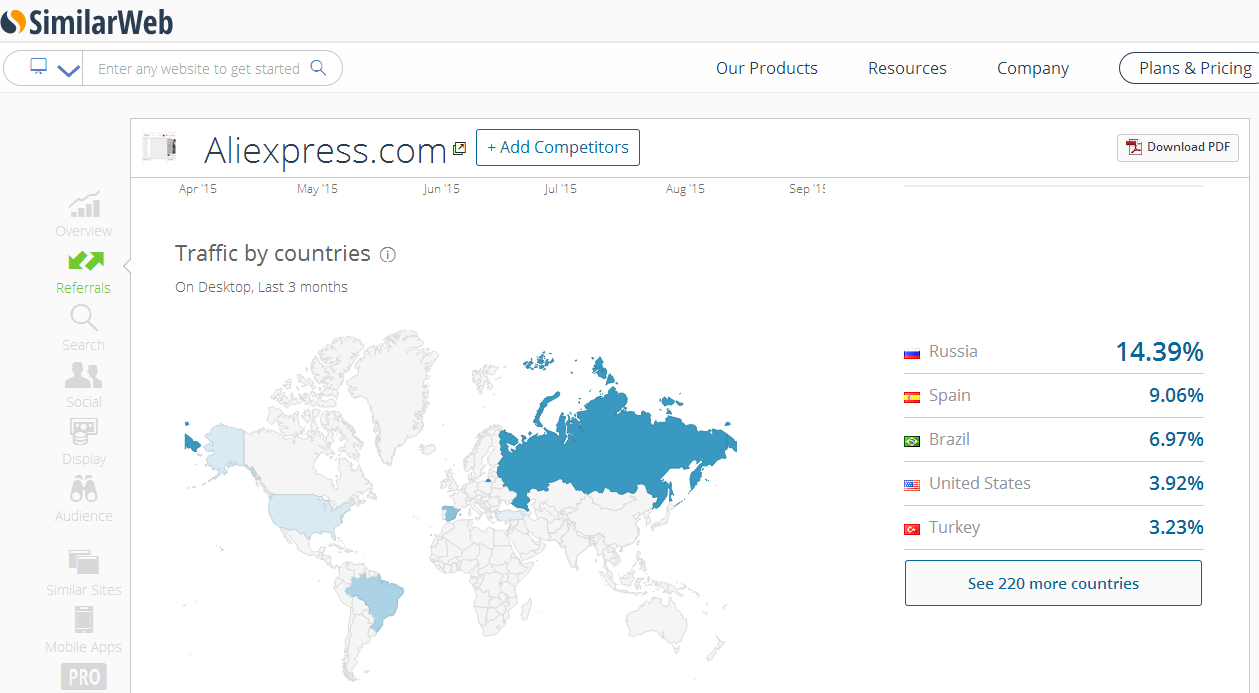Go to the Mobile Apps icon
1259x693 pixels.
point(84,620)
